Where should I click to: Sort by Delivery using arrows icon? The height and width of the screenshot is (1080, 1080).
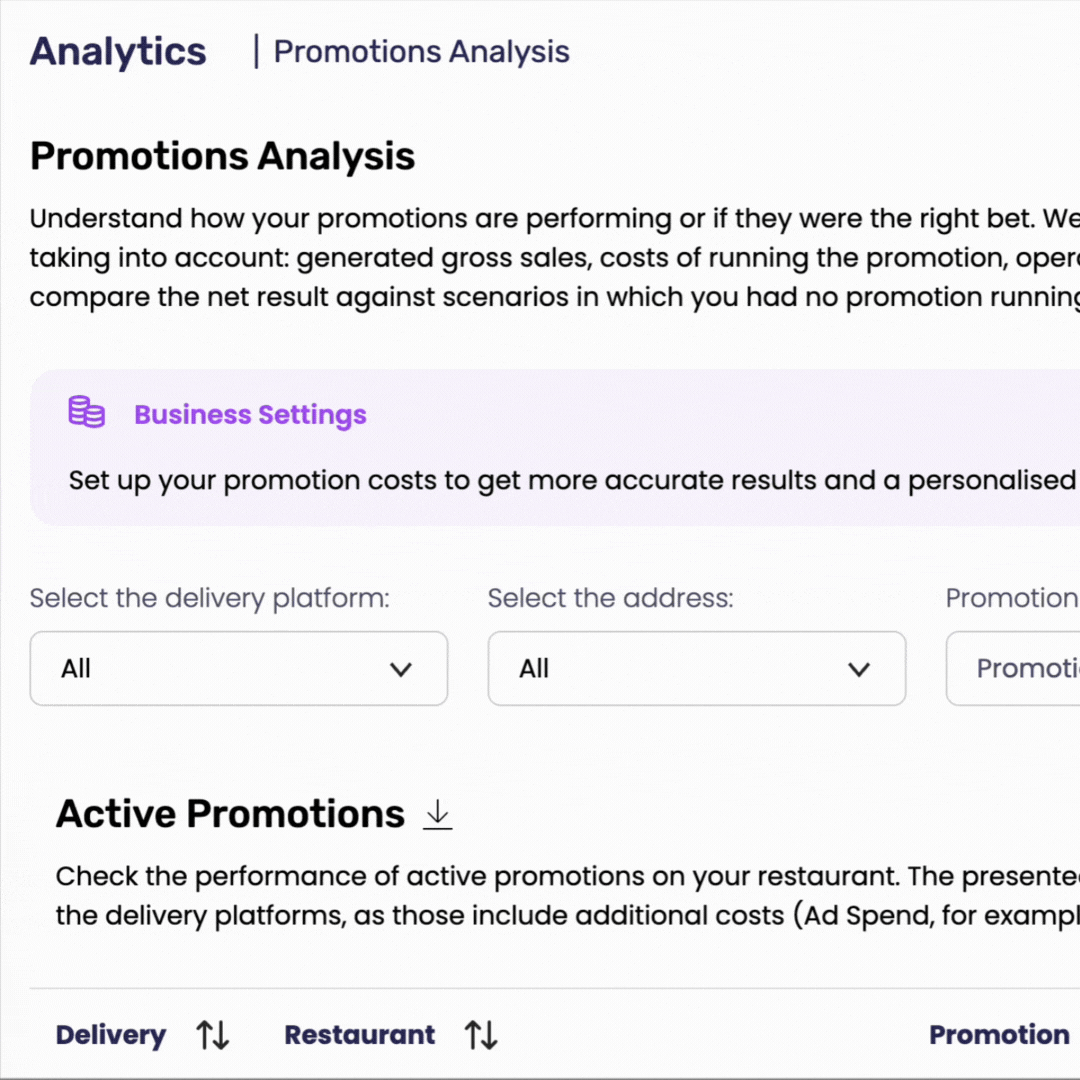point(213,1035)
